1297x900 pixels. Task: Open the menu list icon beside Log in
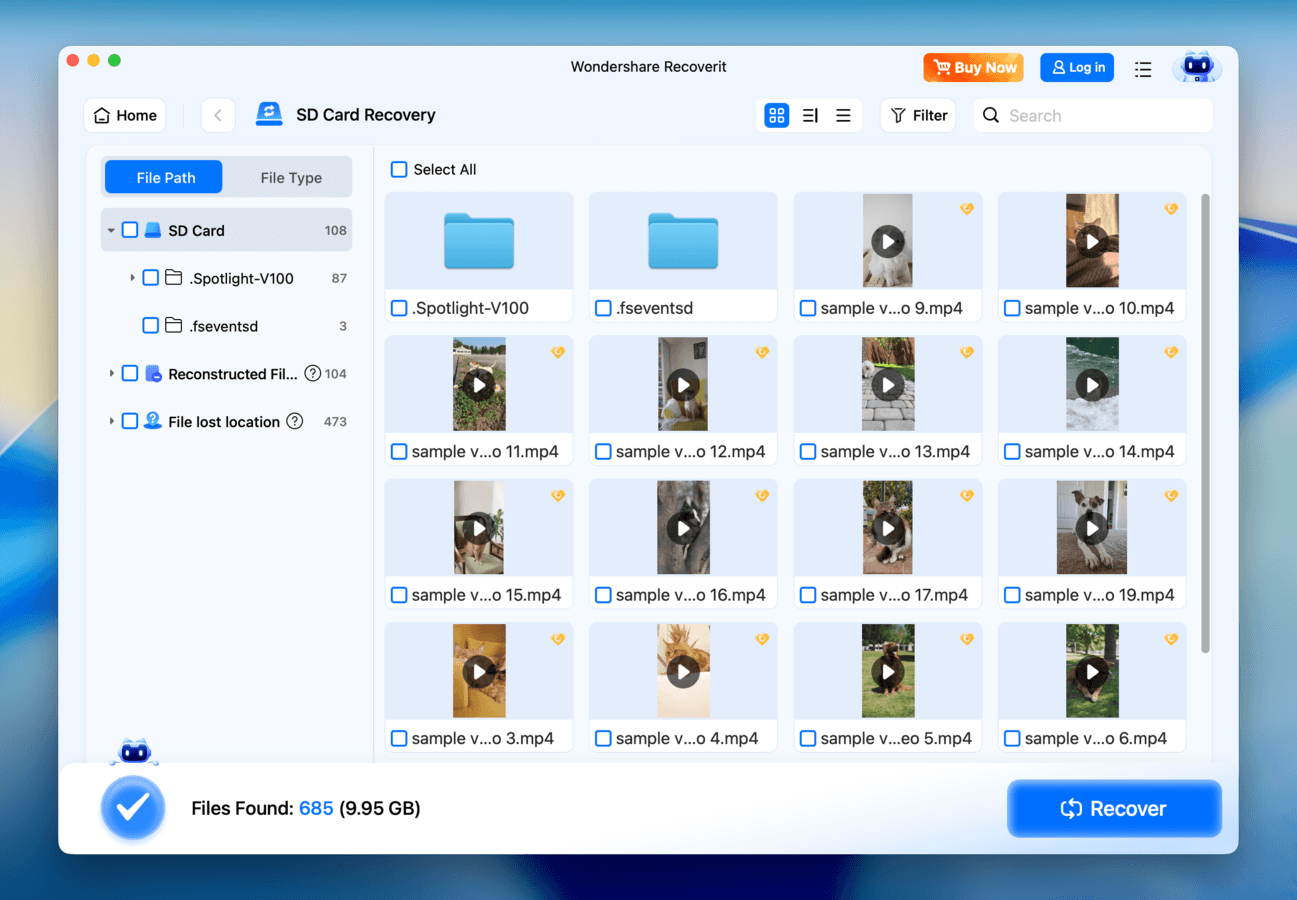pyautogui.click(x=1143, y=69)
